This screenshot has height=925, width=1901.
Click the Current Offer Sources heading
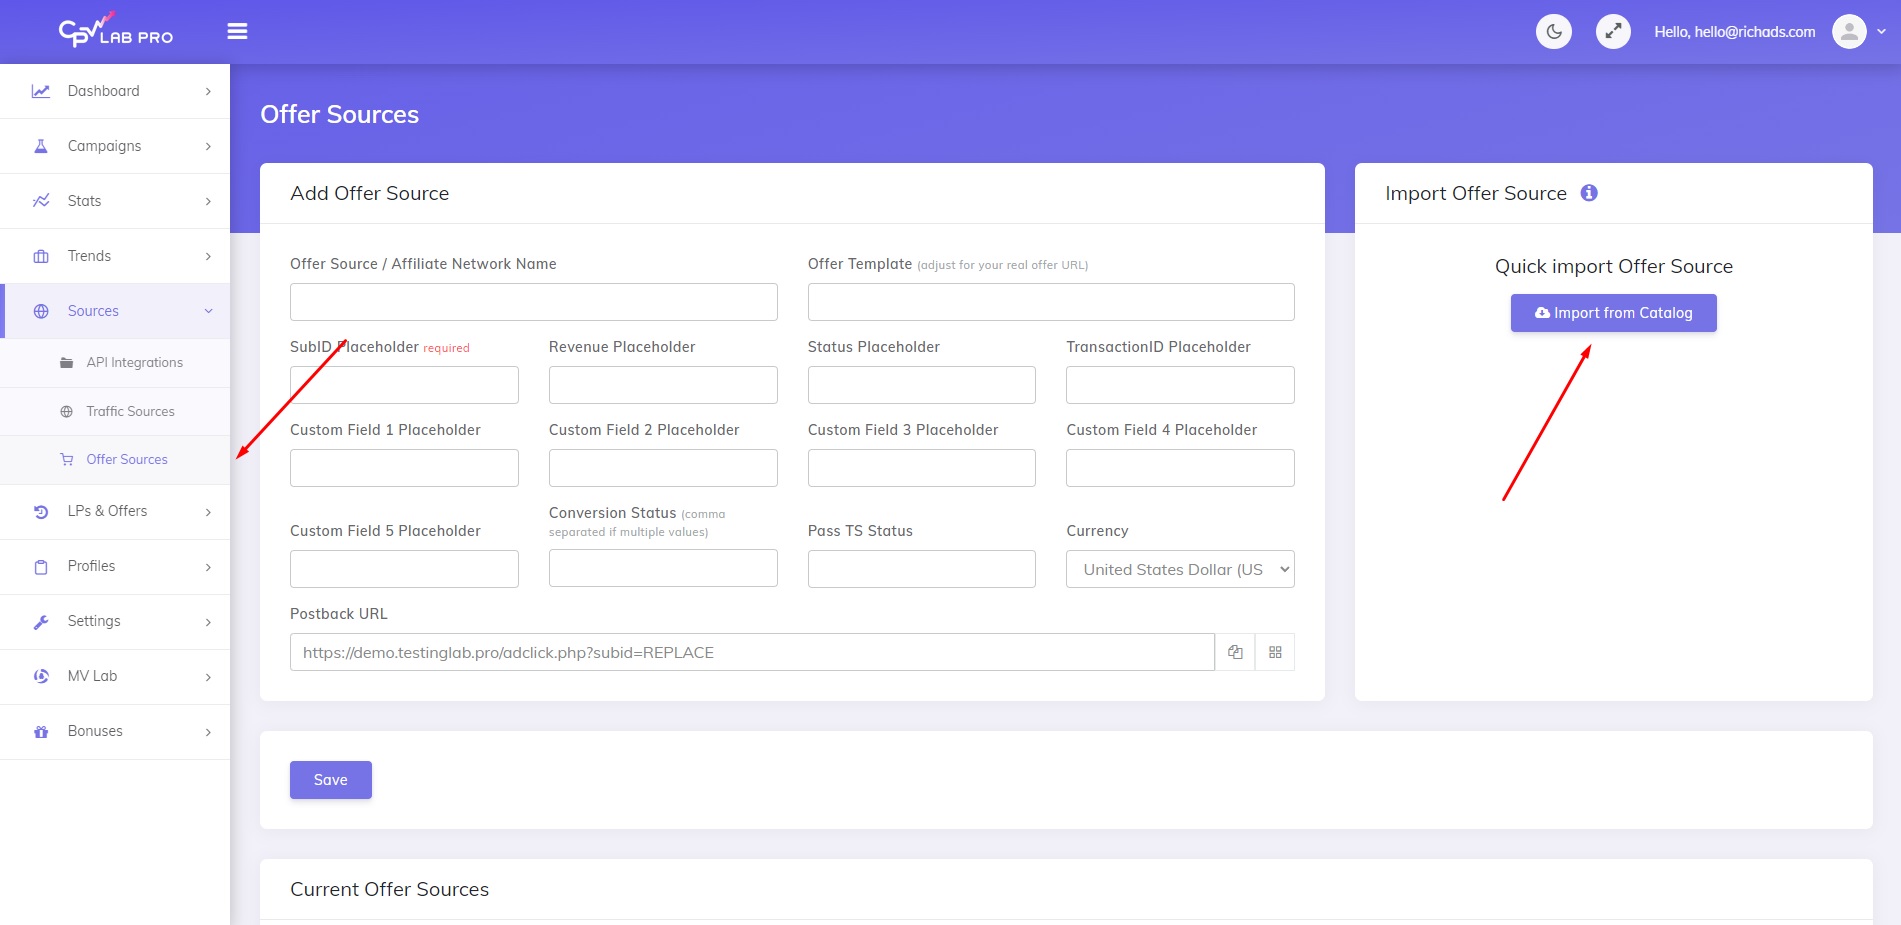pyautogui.click(x=389, y=889)
